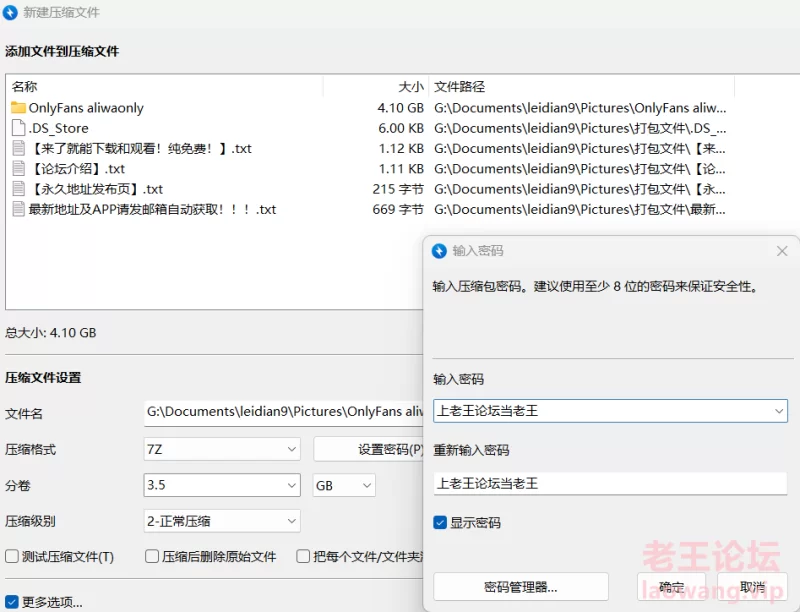This screenshot has height=612, width=800.
Task: Click the OnlyFans aliw... file path cell
Action: click(580, 108)
